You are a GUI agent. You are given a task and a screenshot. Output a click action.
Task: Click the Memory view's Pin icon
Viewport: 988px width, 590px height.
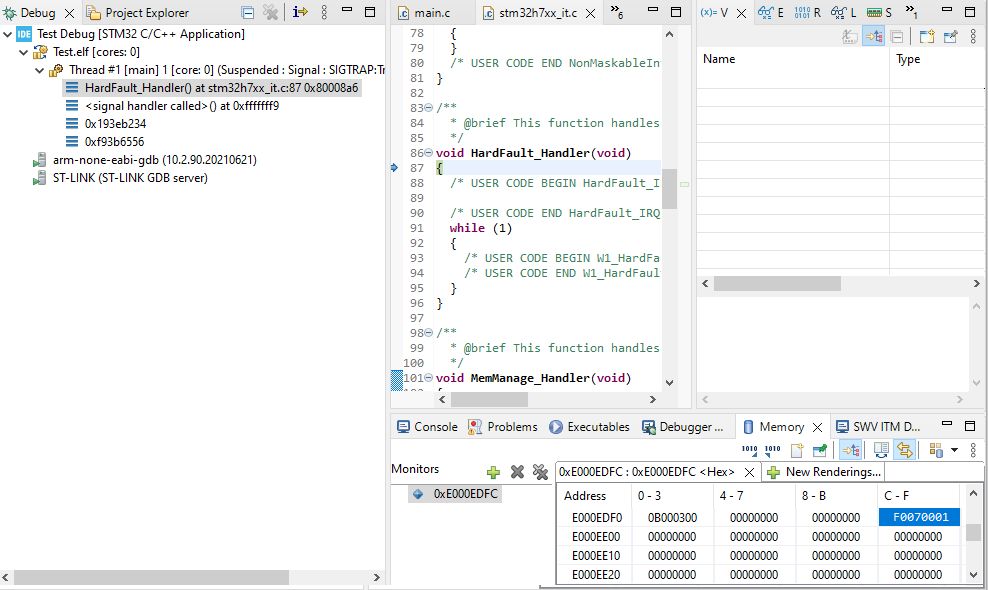[820, 451]
